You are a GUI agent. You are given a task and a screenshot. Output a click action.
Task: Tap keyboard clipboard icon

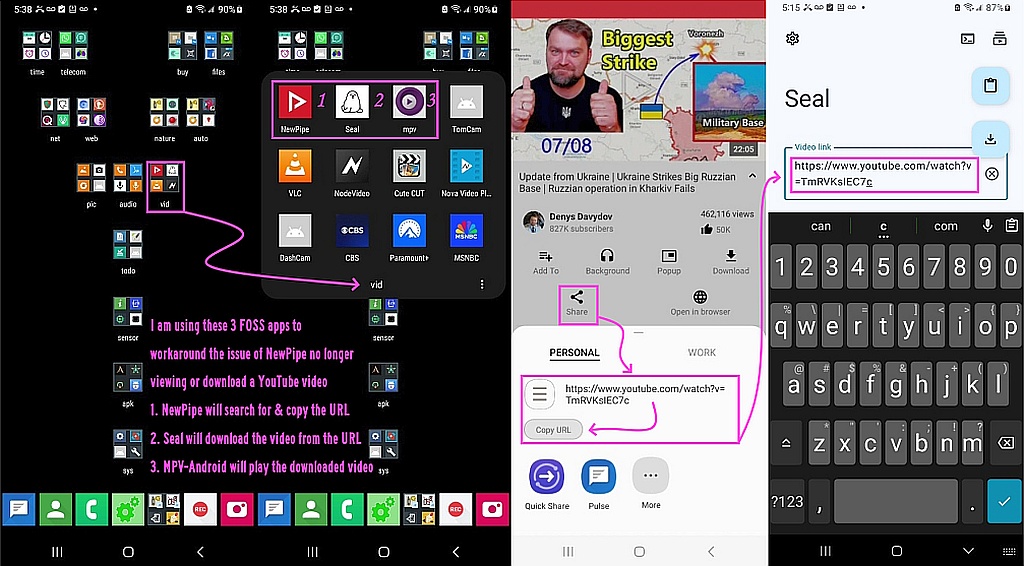[x=1012, y=226]
